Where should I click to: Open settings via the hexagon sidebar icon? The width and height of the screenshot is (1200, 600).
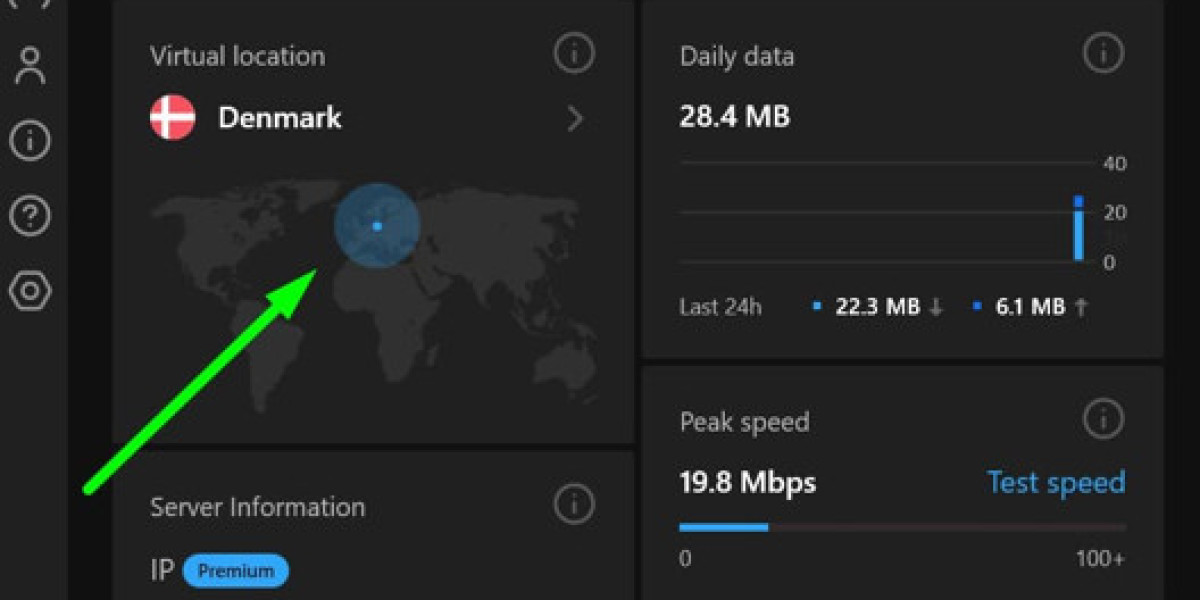(31, 290)
